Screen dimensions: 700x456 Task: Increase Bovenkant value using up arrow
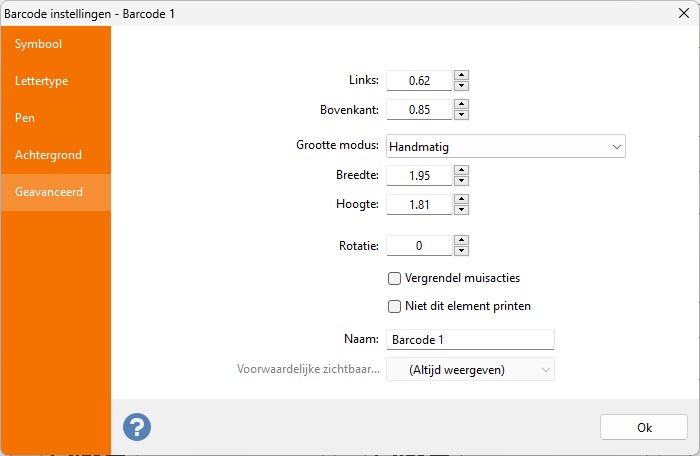coord(461,104)
